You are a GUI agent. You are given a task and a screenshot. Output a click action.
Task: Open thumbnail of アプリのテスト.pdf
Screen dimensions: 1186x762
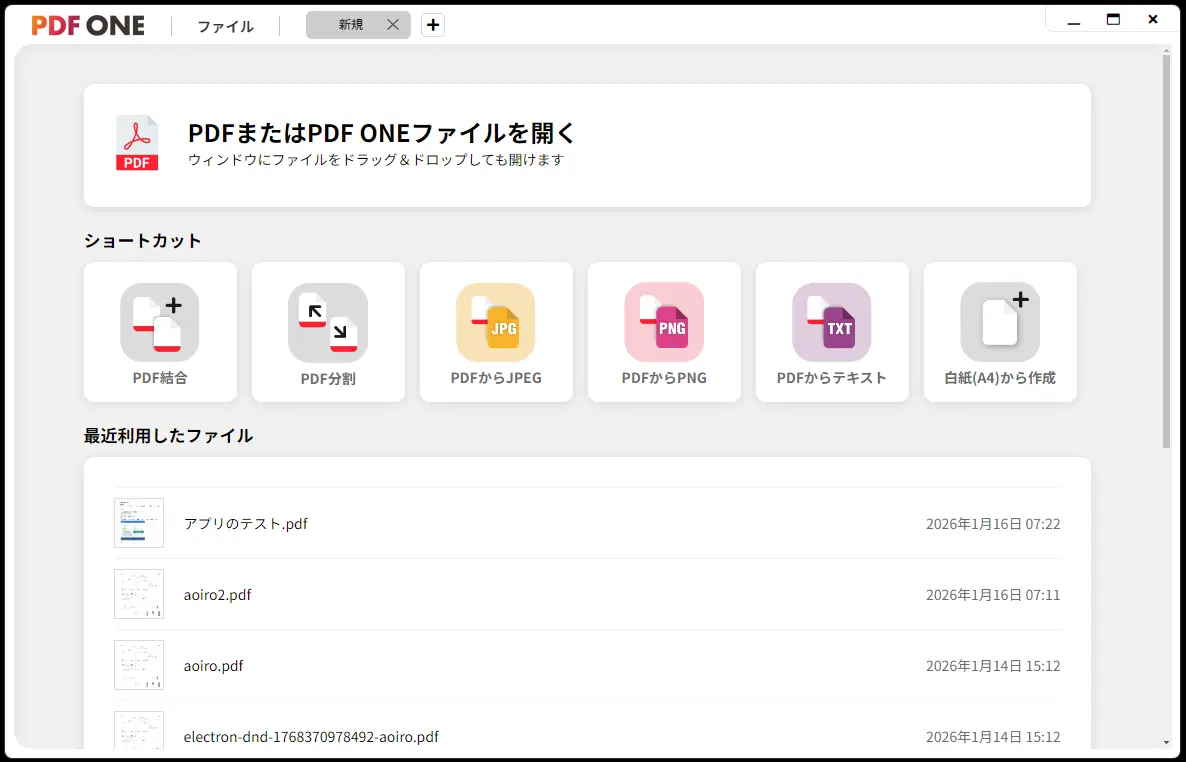(x=139, y=523)
